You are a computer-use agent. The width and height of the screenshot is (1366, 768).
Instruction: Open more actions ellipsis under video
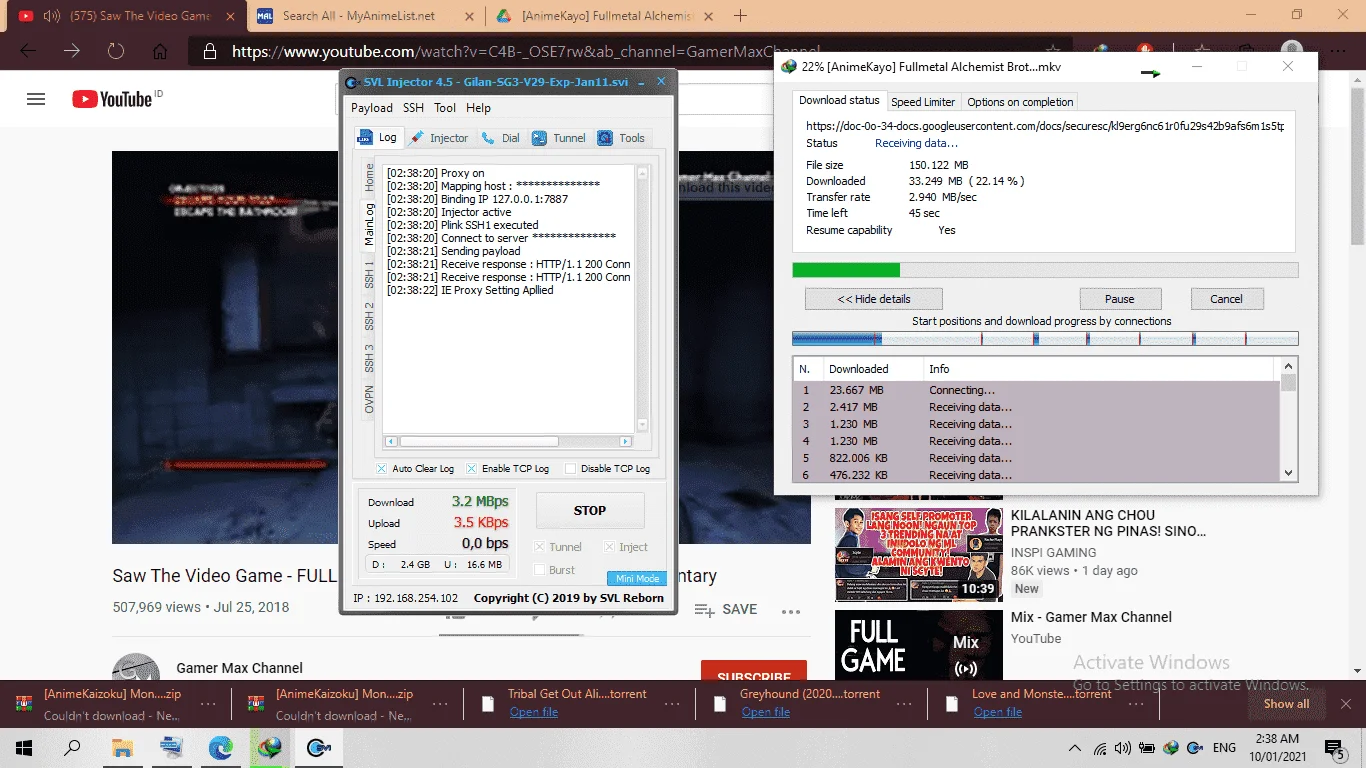[791, 610]
